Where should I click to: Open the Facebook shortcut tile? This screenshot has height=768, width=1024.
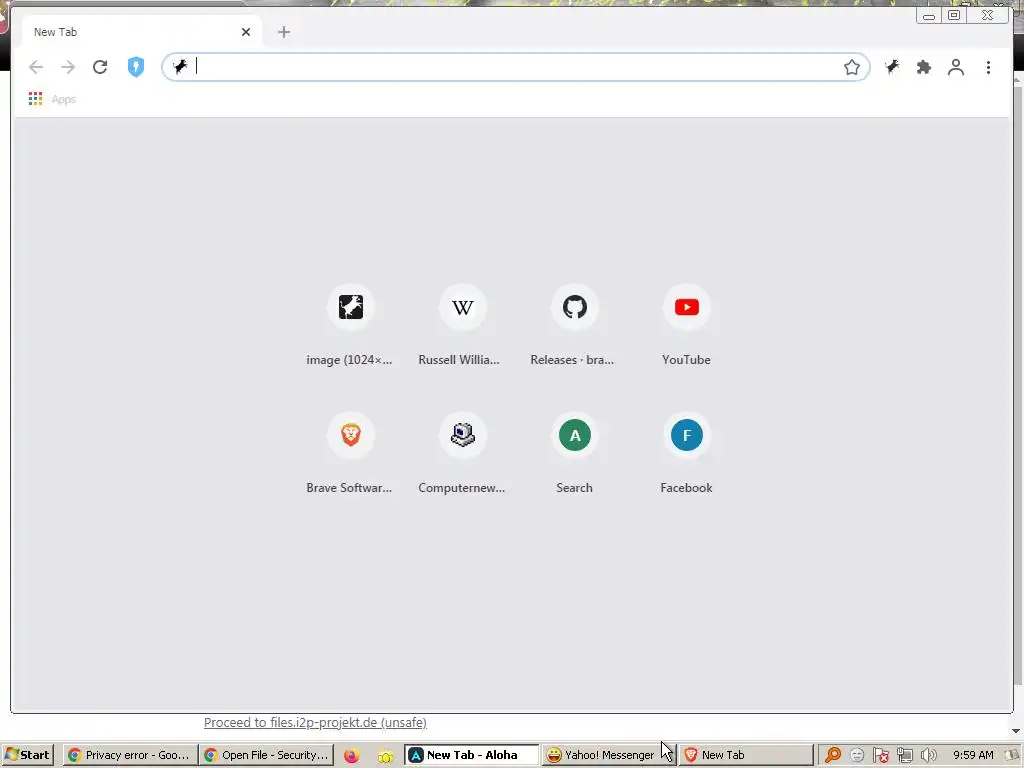pos(686,453)
